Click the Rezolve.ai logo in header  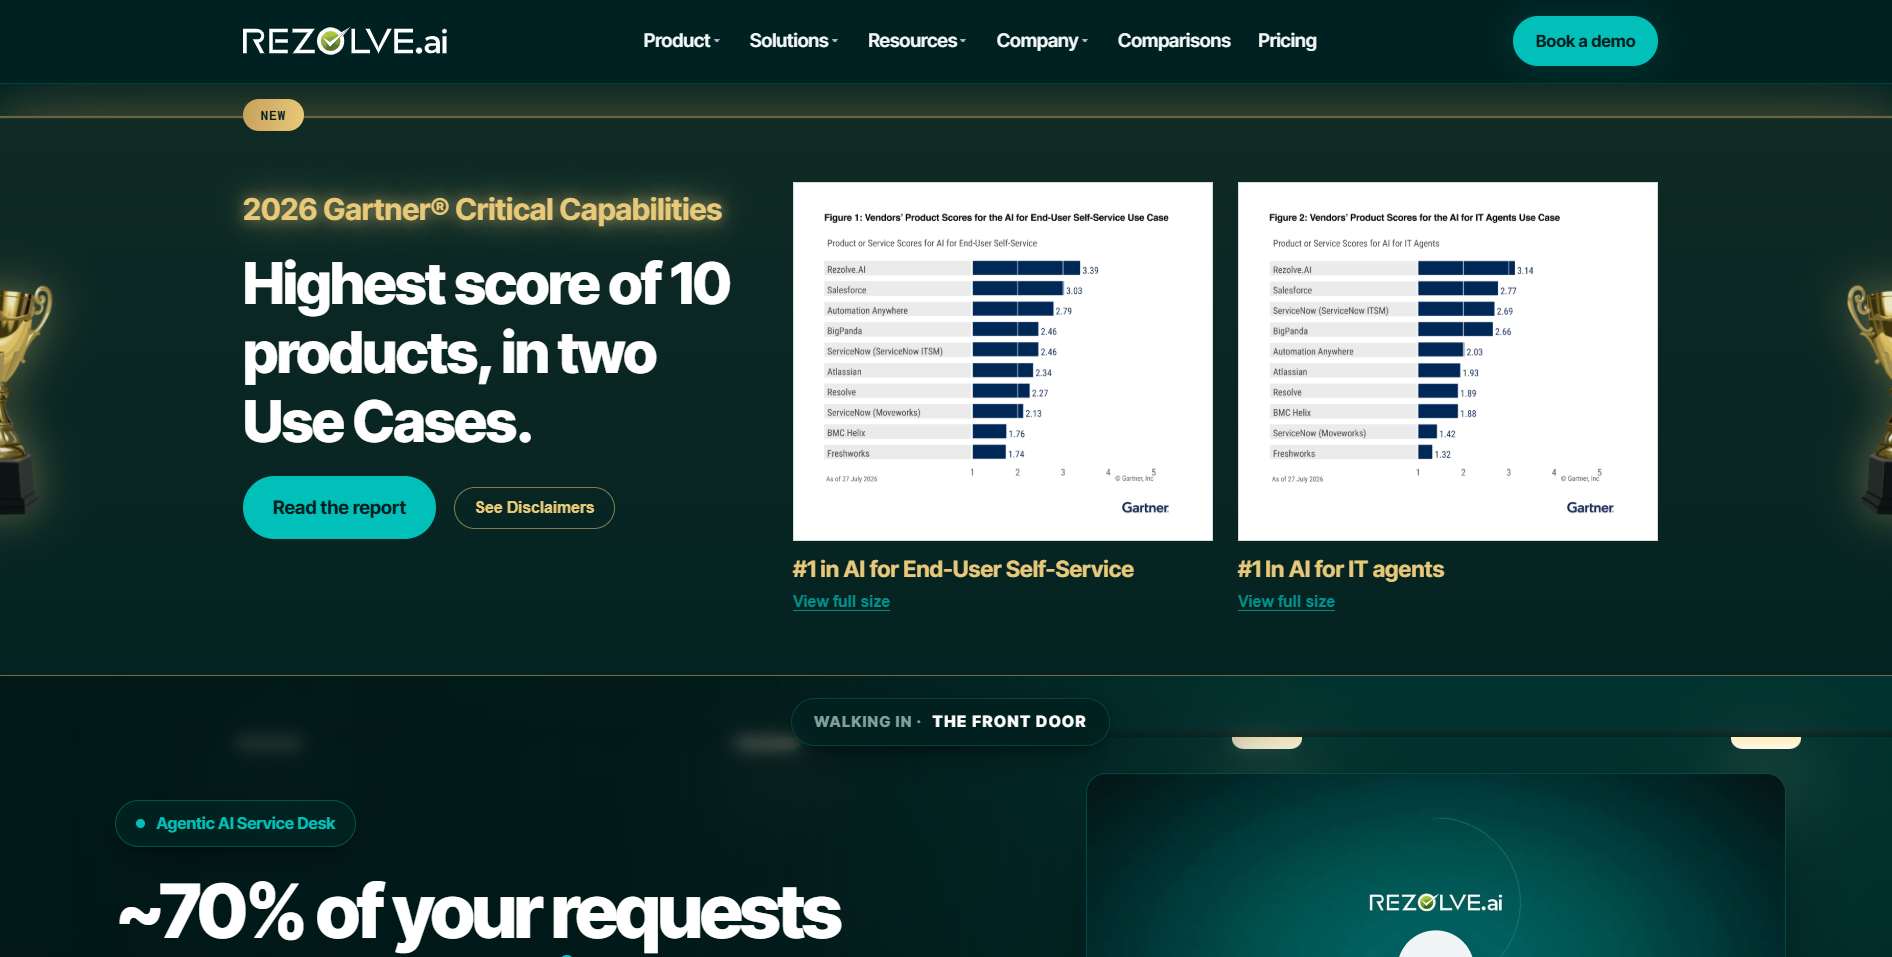pyautogui.click(x=345, y=41)
